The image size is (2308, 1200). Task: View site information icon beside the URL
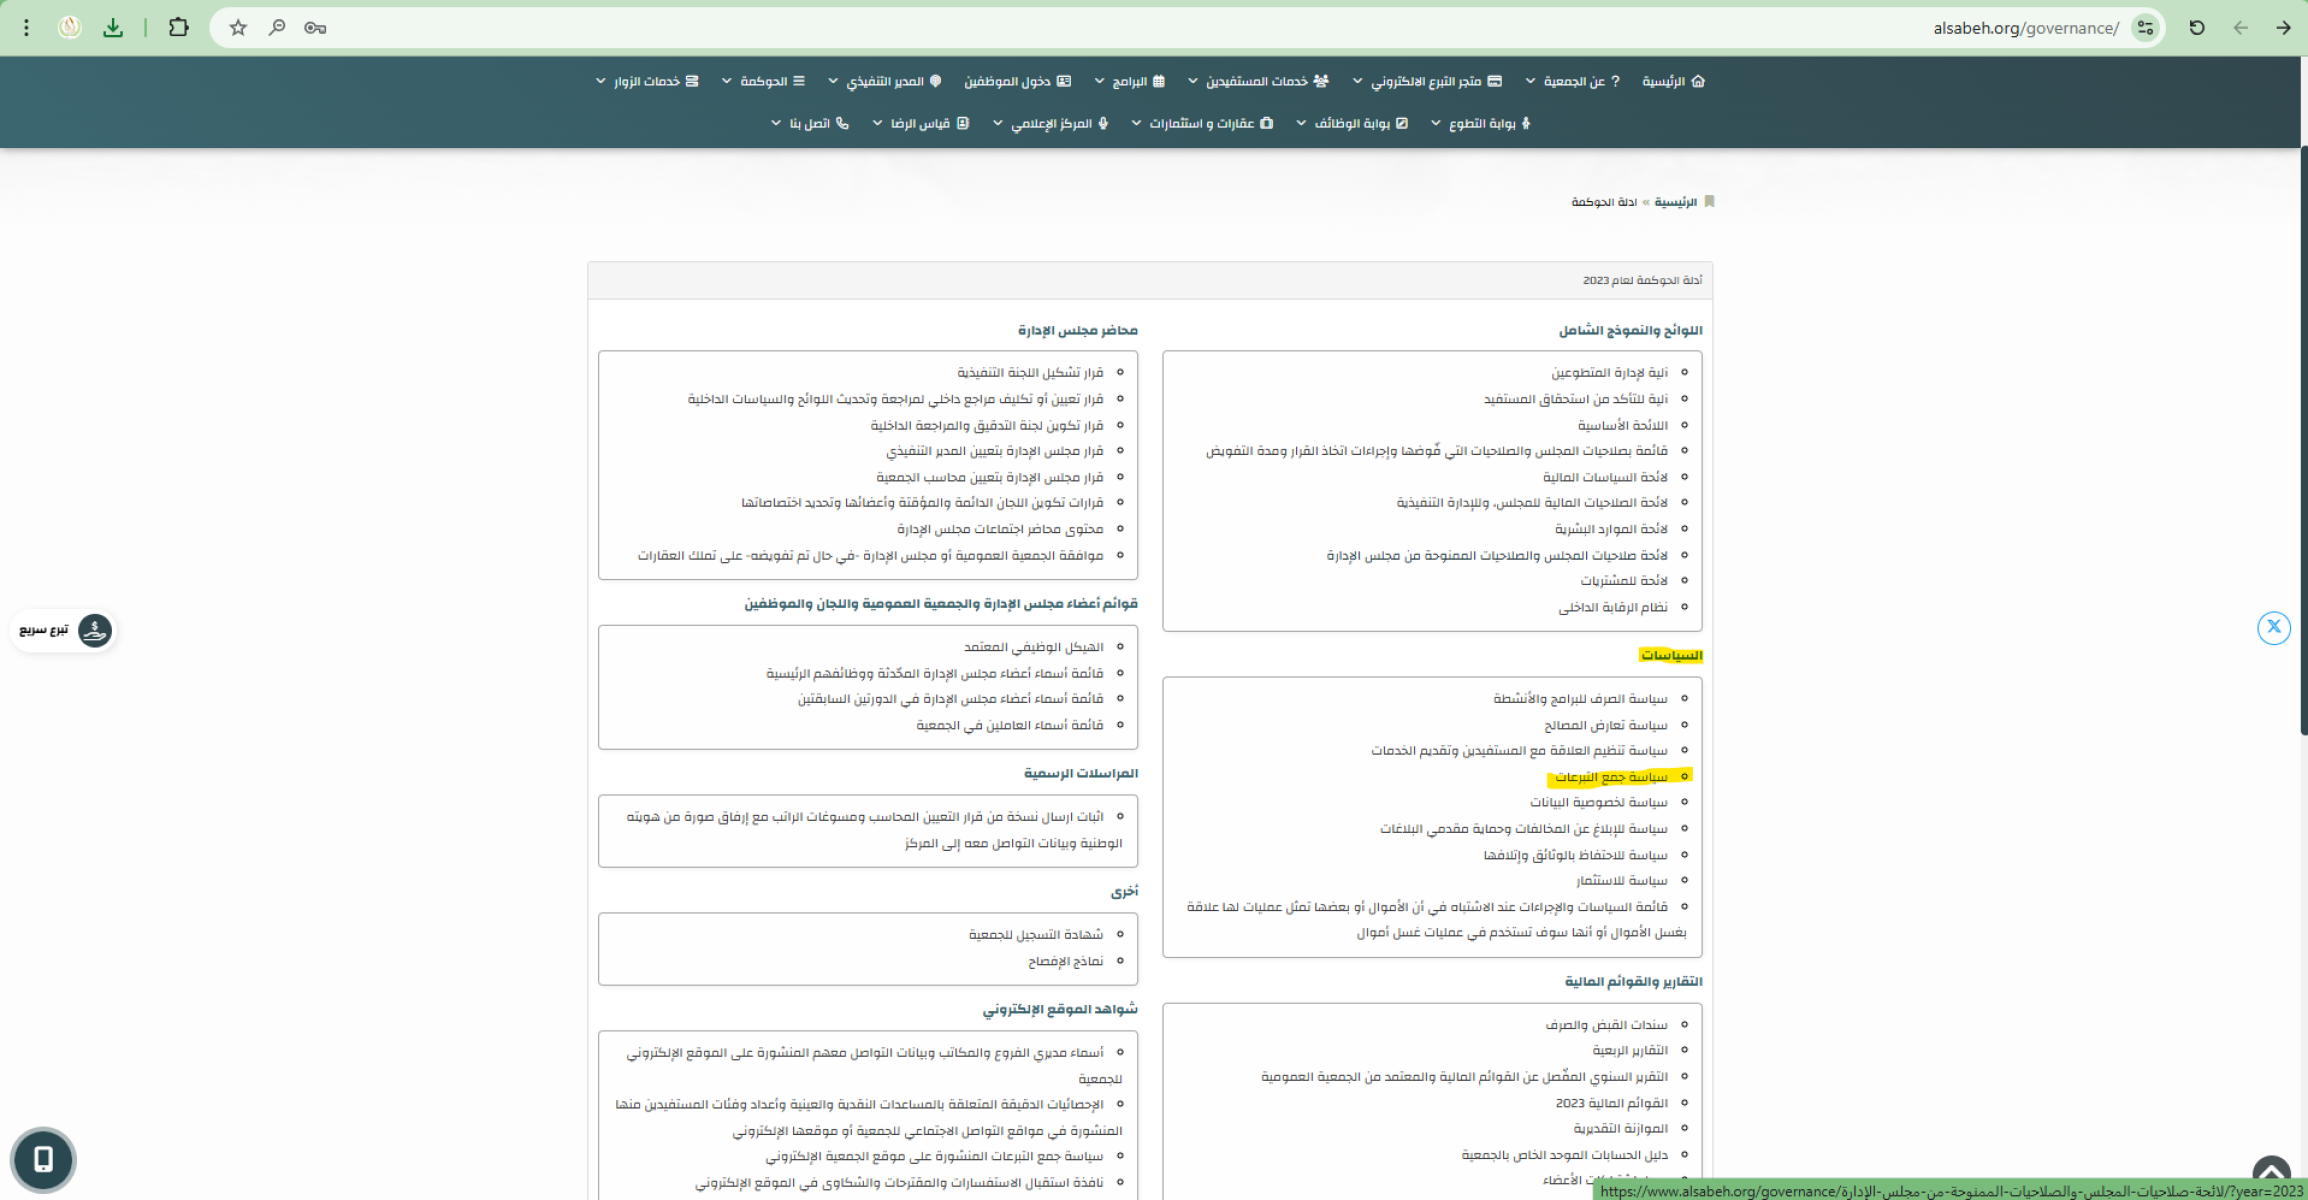click(x=2145, y=28)
